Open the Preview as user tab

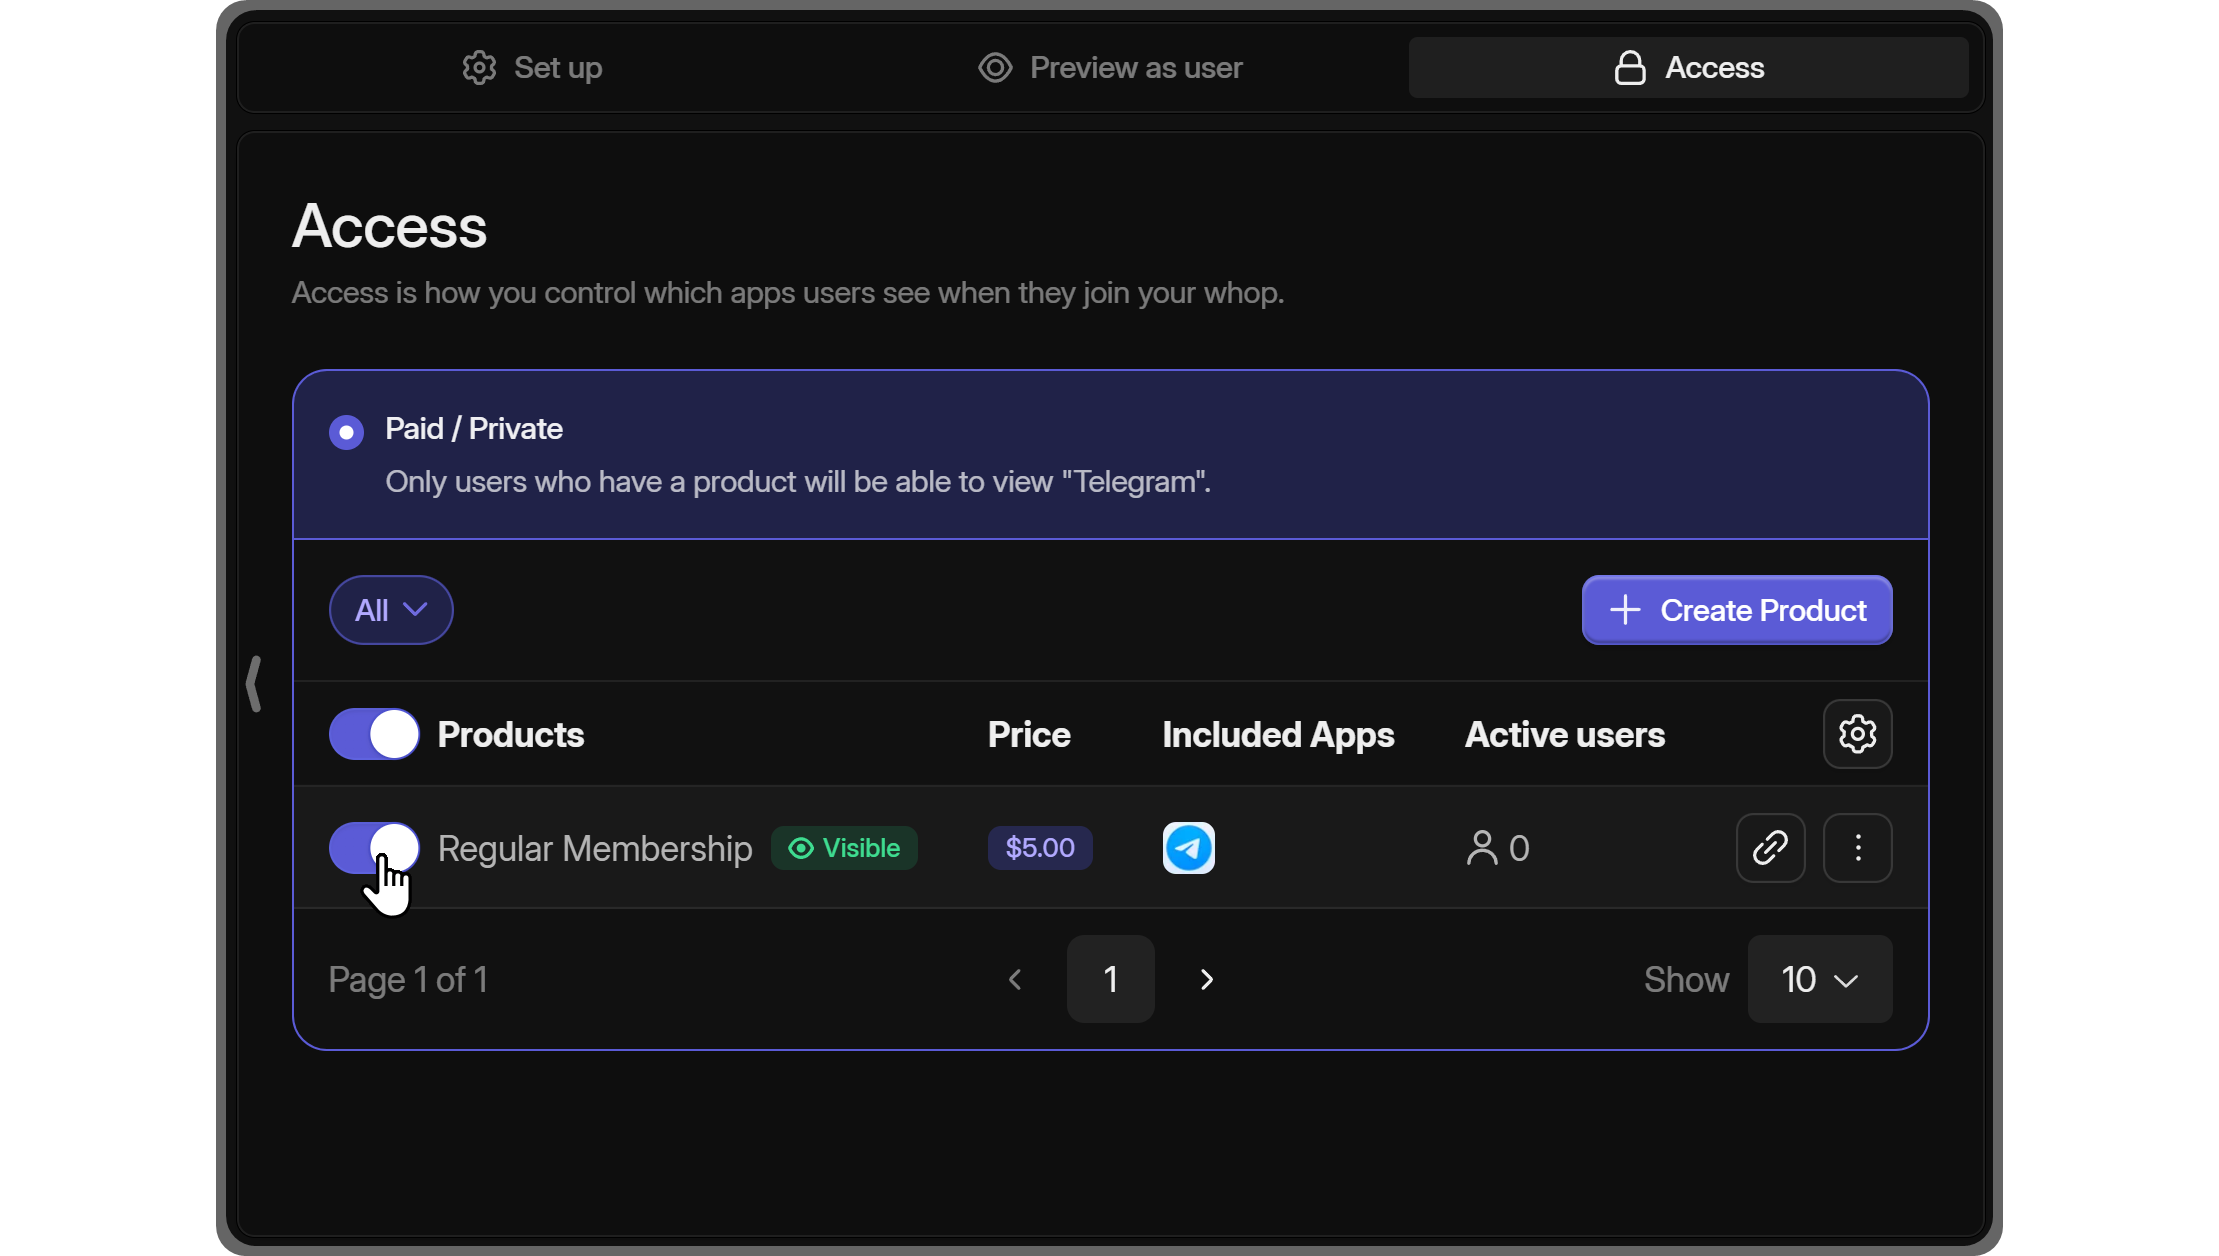click(1110, 67)
